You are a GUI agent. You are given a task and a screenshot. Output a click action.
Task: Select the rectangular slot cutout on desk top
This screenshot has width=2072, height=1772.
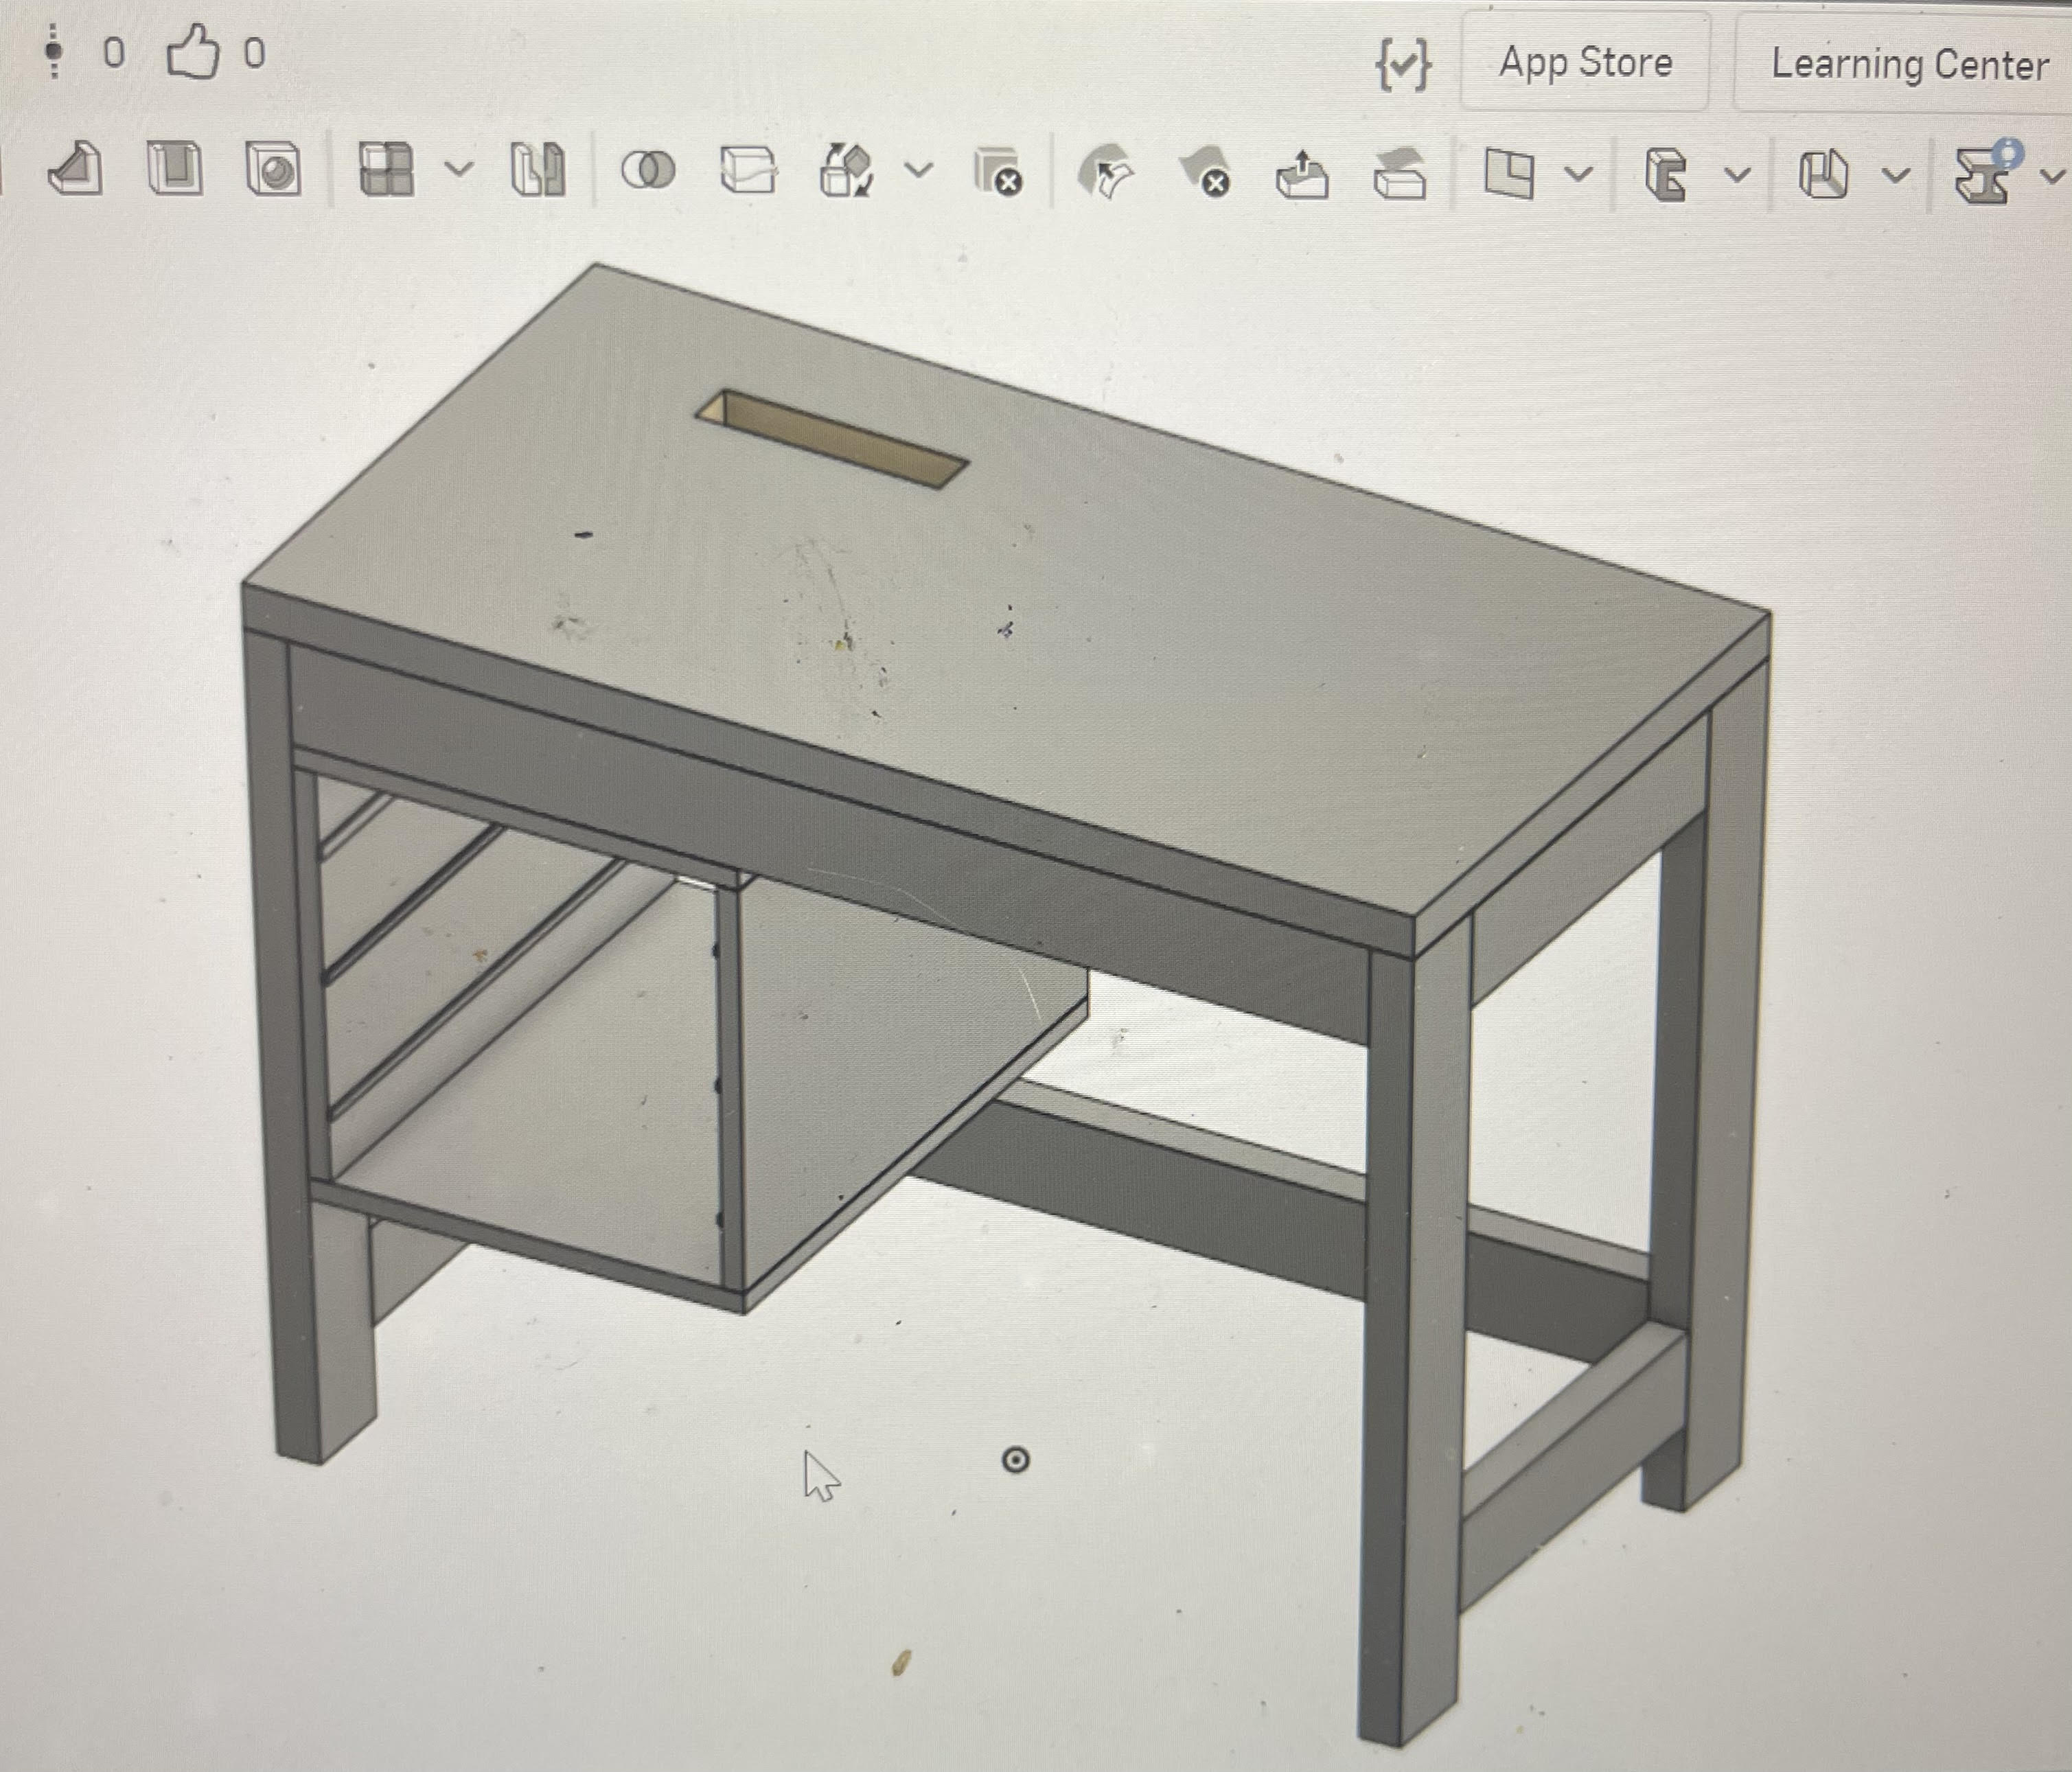(832, 440)
